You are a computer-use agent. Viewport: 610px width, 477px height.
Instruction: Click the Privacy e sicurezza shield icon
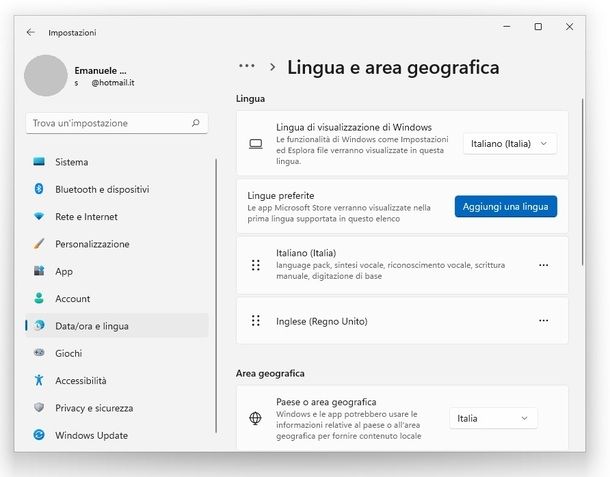click(39, 407)
